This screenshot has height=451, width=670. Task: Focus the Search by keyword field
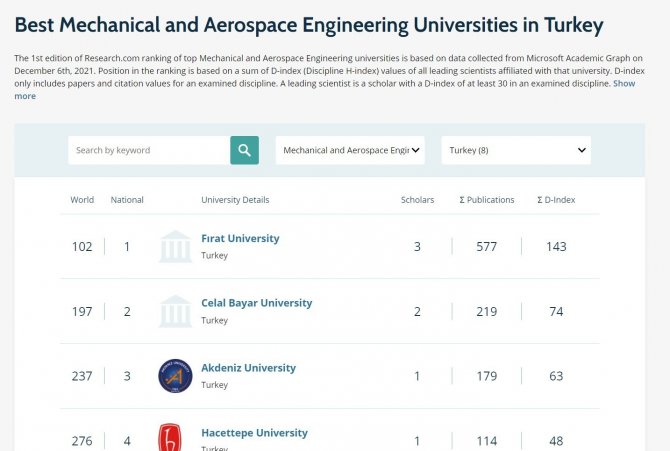coord(149,150)
